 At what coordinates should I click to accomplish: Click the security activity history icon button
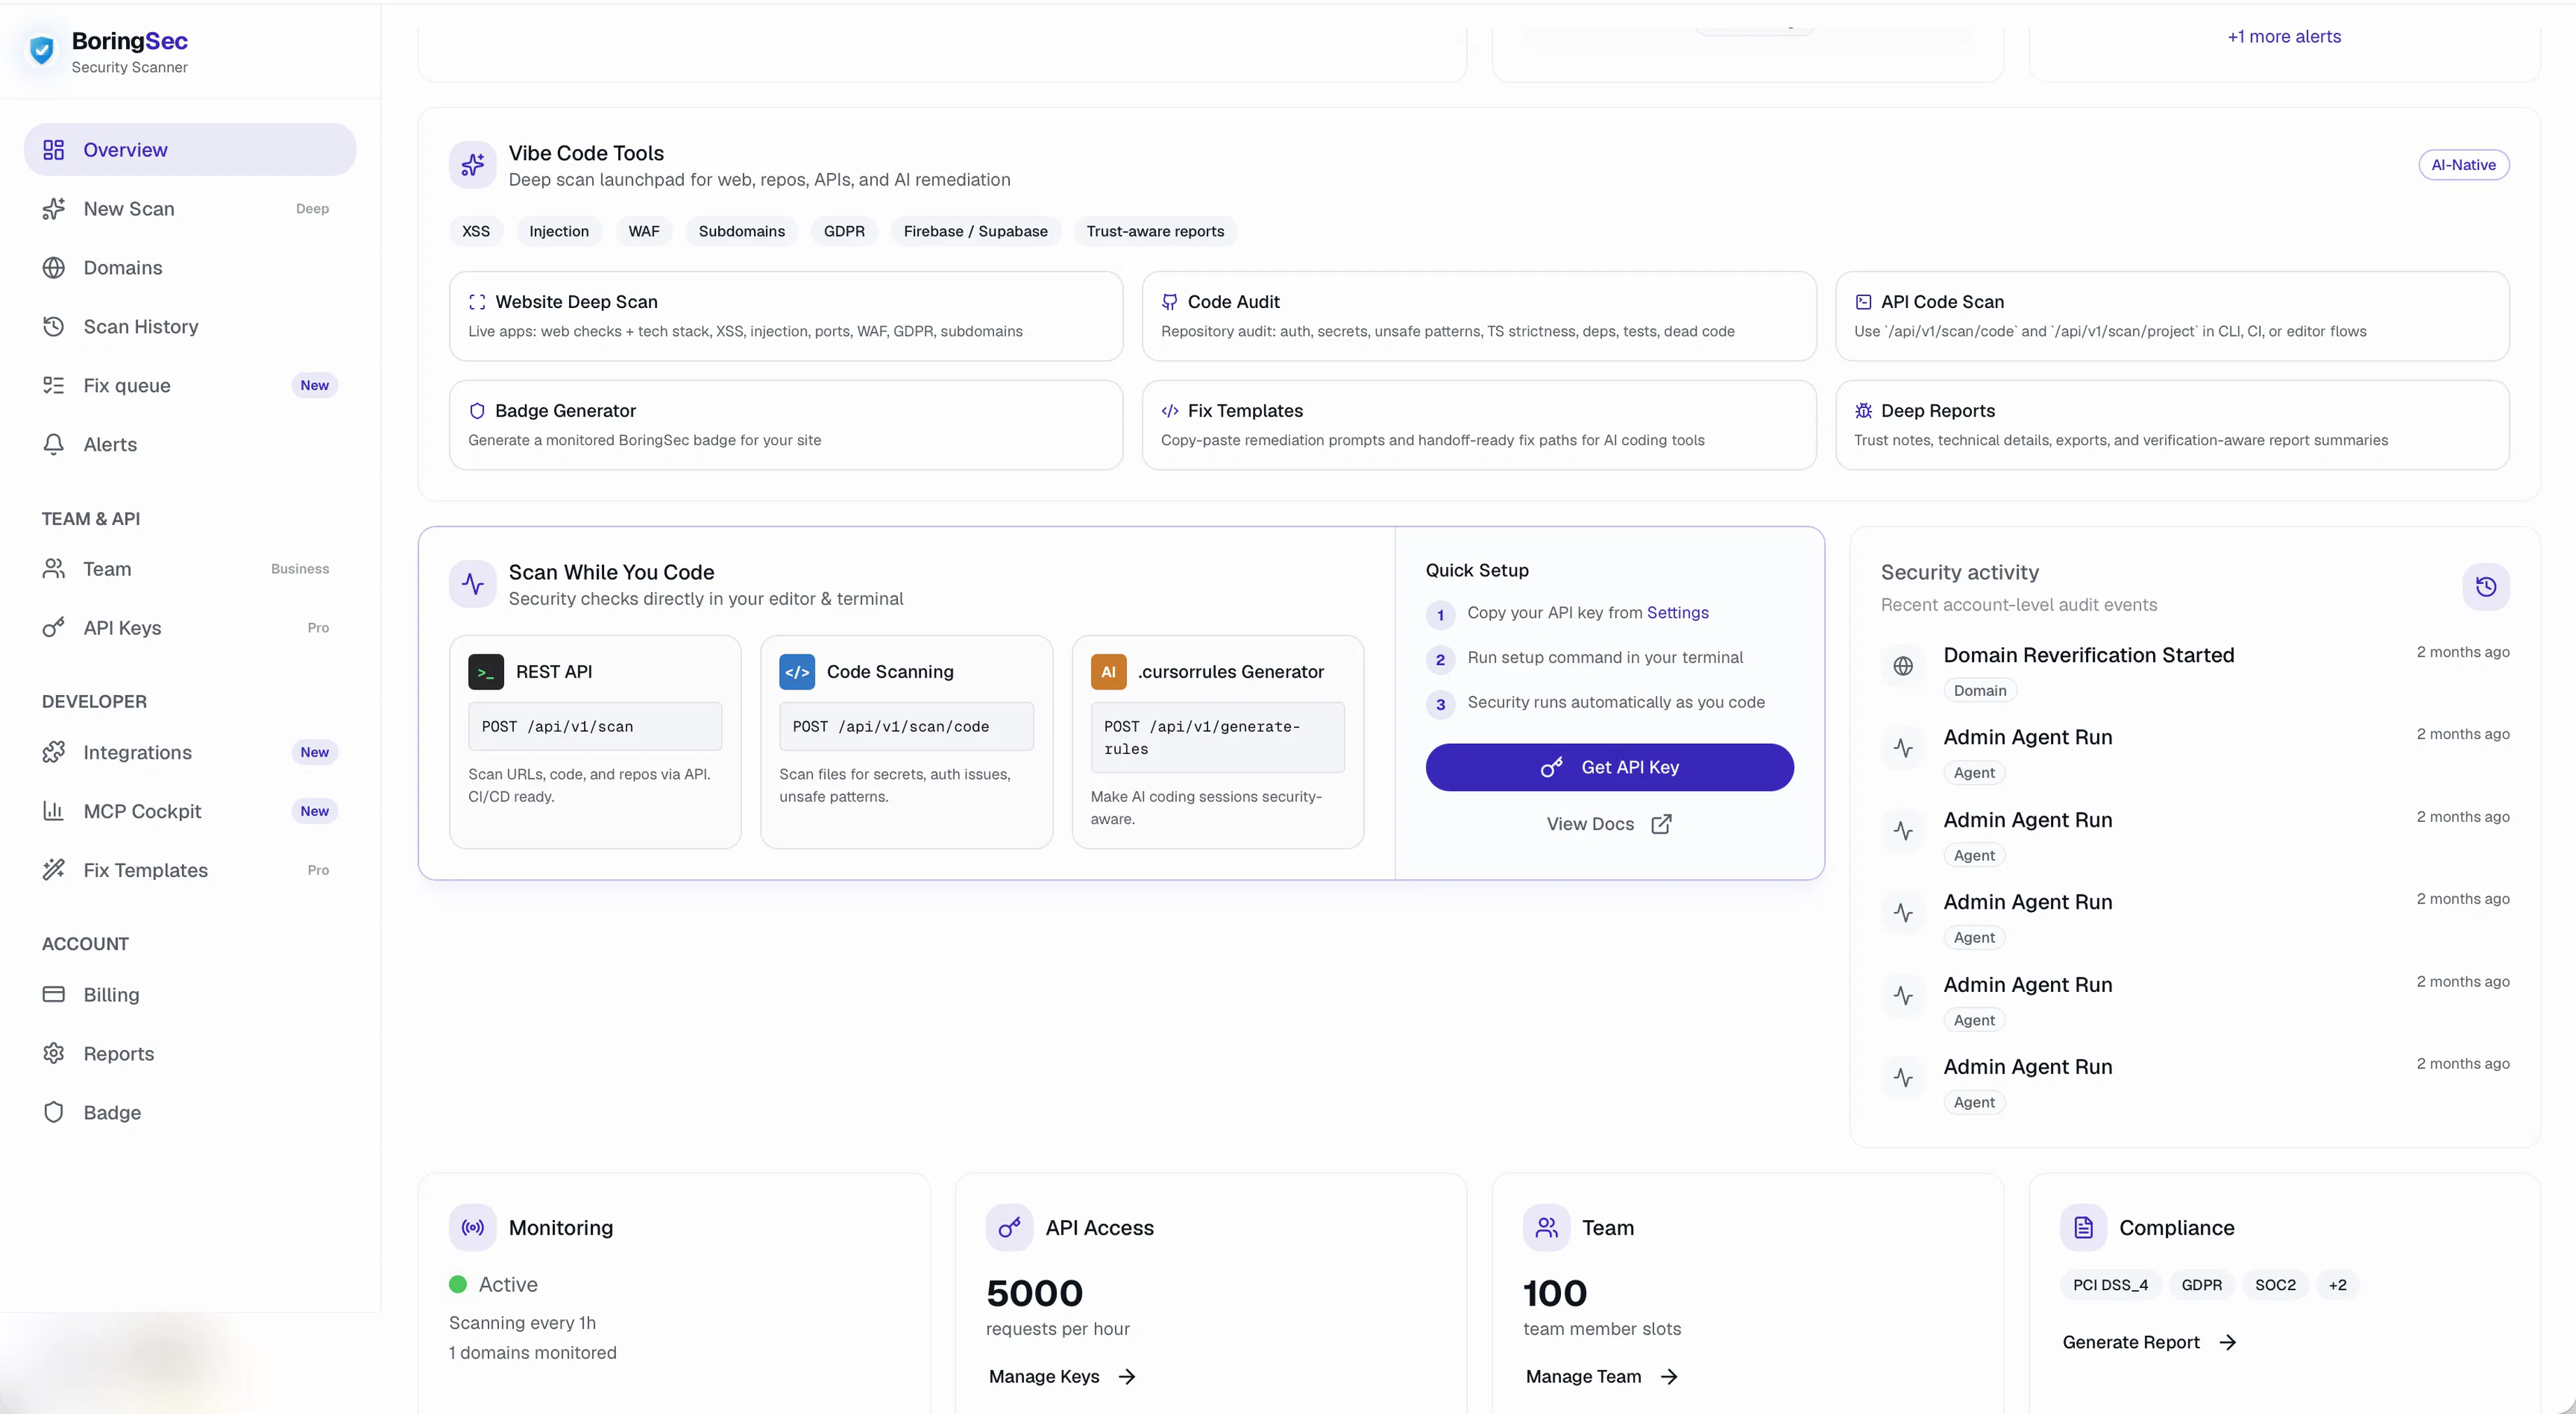click(x=2486, y=587)
